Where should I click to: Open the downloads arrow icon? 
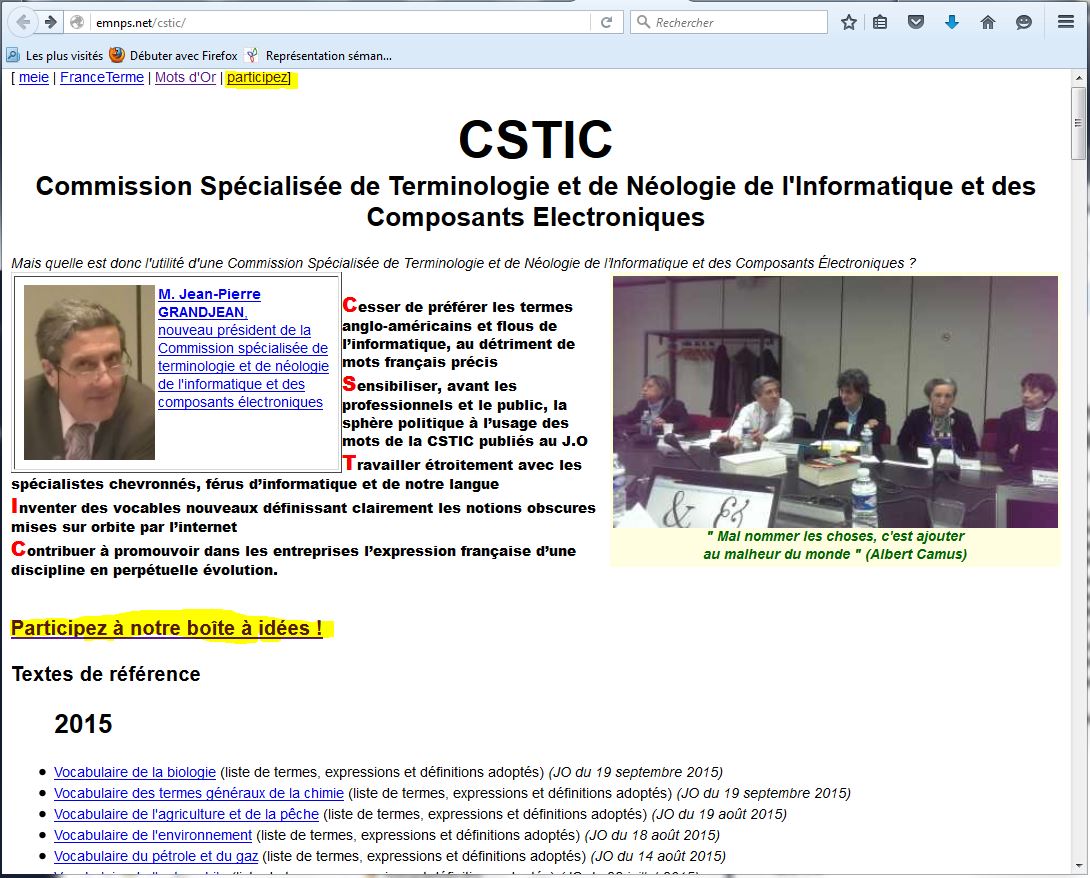(952, 22)
